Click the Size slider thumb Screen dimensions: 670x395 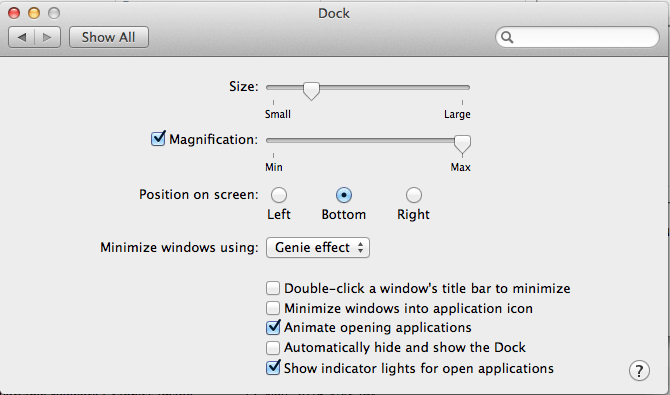tap(311, 91)
